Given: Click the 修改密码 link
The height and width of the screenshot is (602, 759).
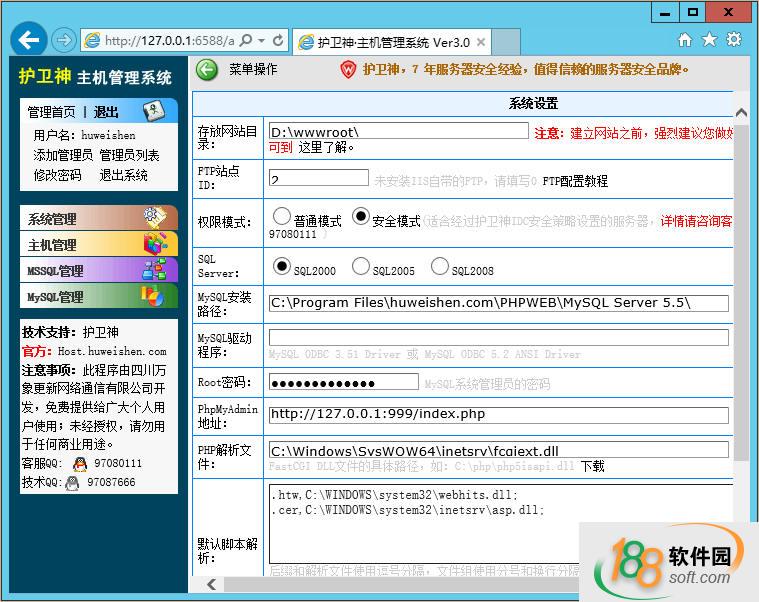Looking at the screenshot, I should tap(57, 175).
